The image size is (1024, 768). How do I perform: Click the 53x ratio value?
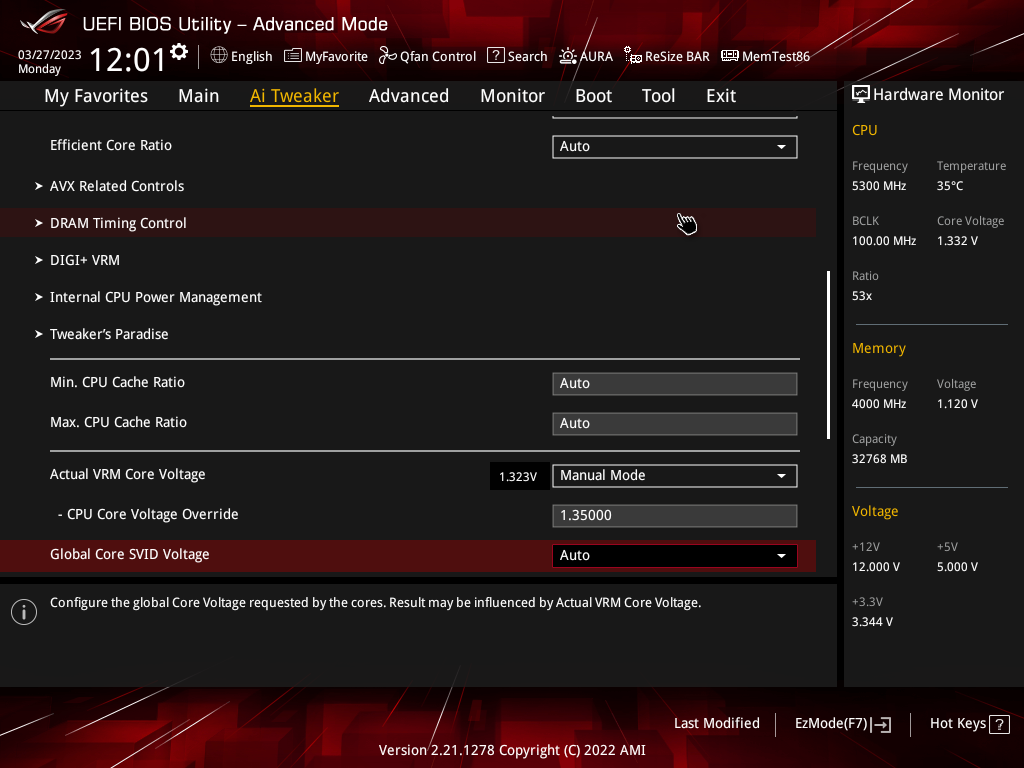(862, 296)
